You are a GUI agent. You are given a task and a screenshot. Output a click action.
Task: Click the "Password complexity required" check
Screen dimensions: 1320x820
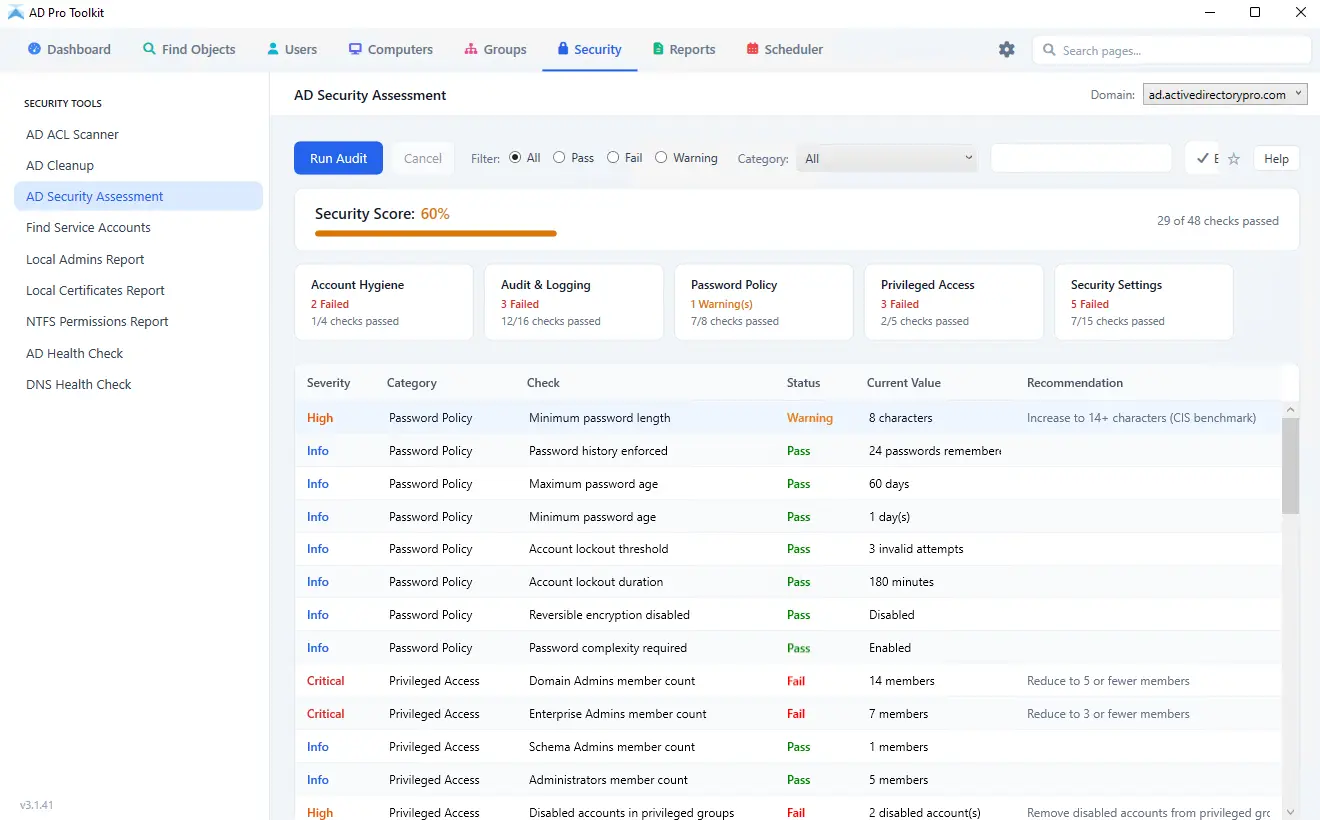click(608, 648)
